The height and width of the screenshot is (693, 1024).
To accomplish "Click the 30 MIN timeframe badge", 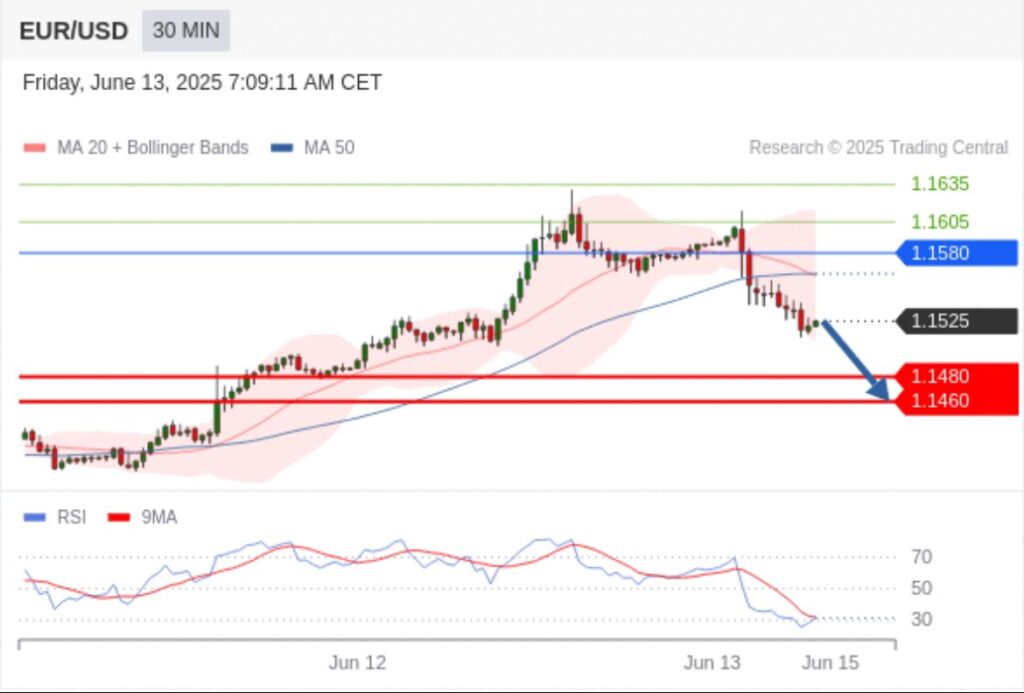I will (x=186, y=31).
